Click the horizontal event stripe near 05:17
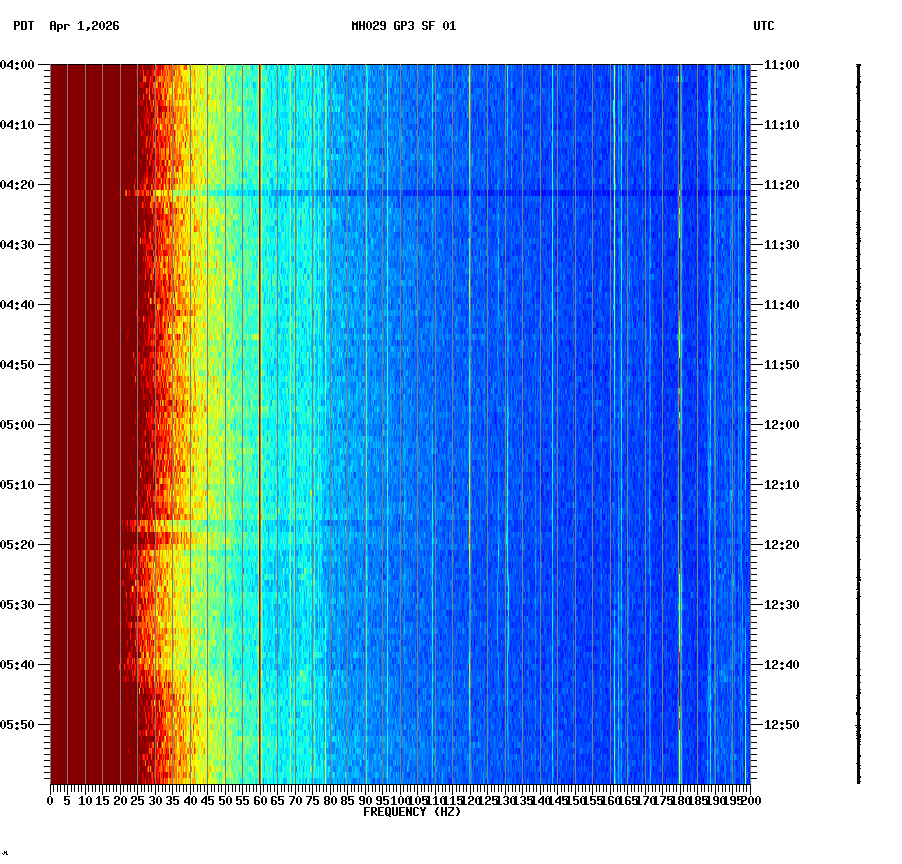The image size is (902, 864). [300, 519]
